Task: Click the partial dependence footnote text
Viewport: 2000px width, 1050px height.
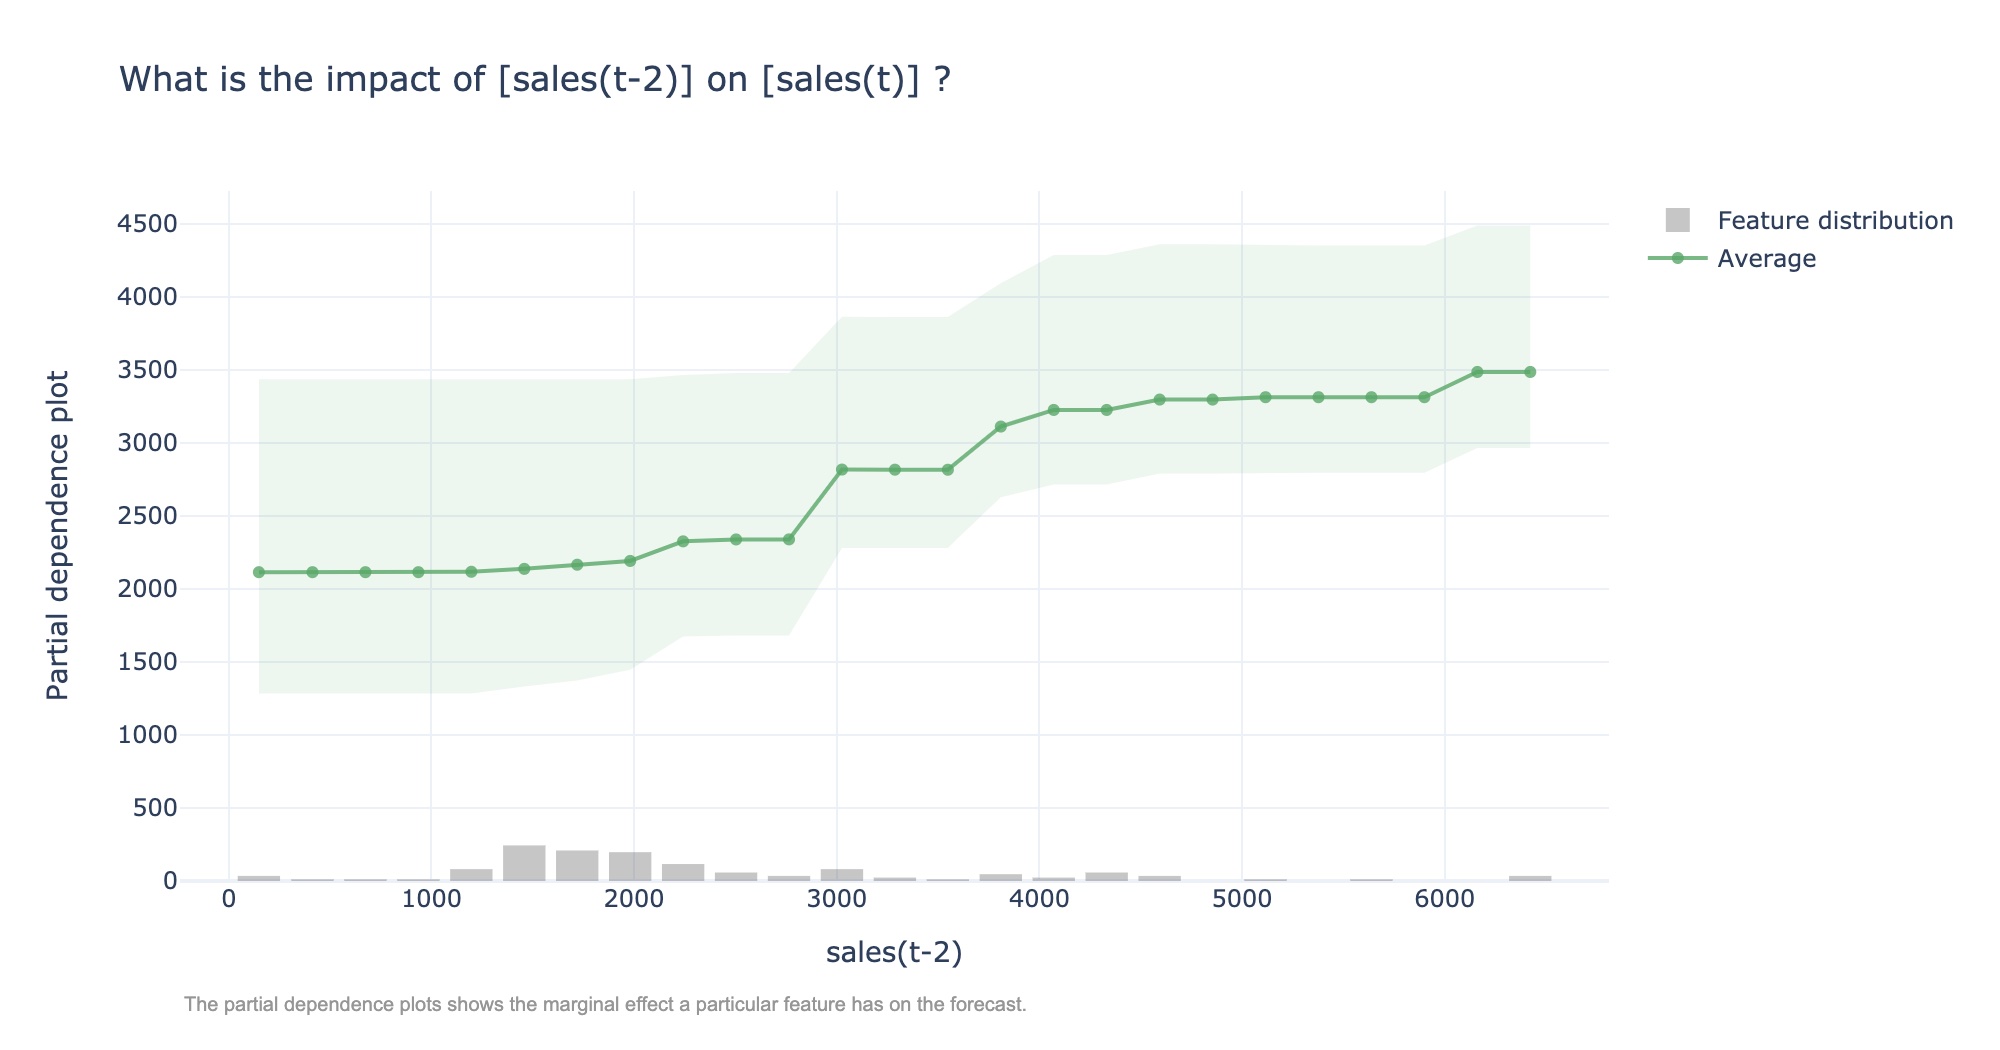Action: tap(606, 1004)
